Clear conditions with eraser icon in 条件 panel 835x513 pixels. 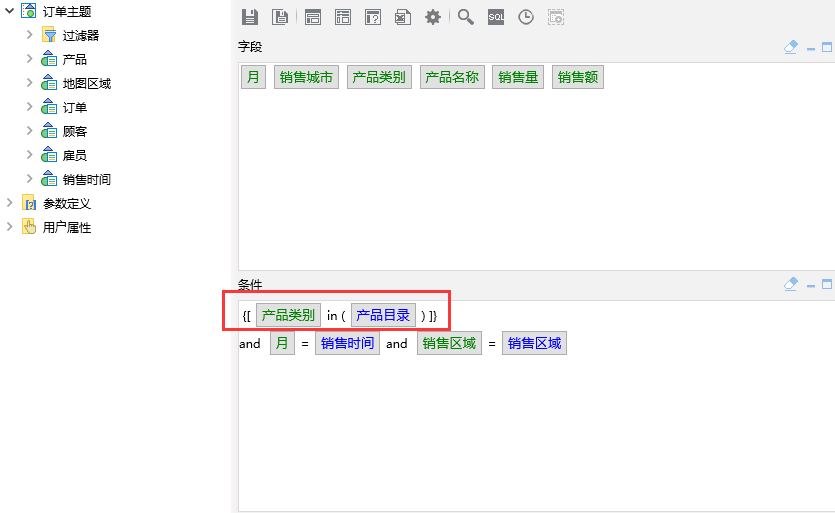tap(791, 284)
